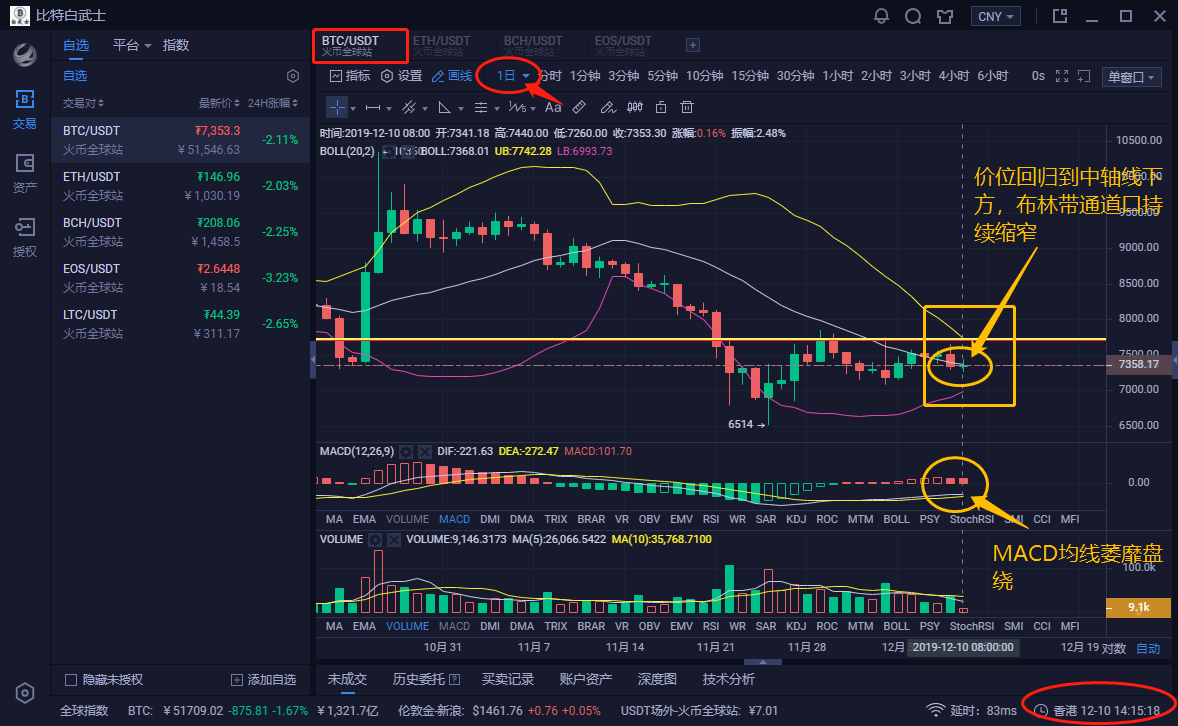Remove the MACD indicator with X icon
The width and height of the screenshot is (1178, 726).
(424, 452)
